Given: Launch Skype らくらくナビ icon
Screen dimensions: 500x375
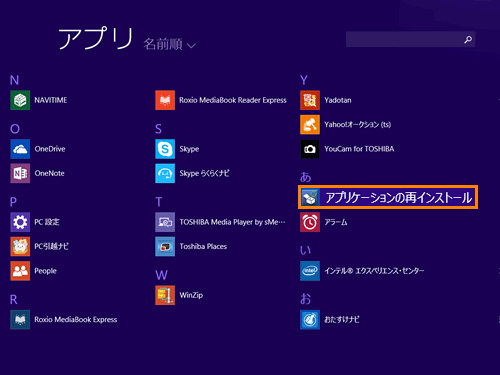Looking at the screenshot, I should coord(165,173).
